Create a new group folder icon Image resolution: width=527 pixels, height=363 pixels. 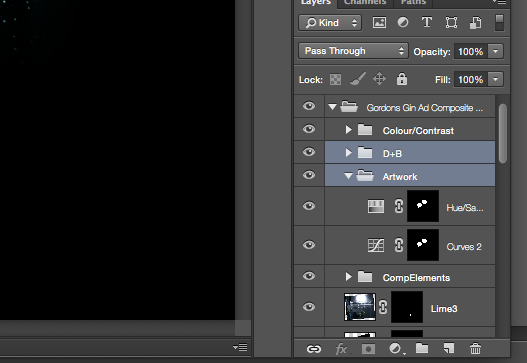(x=422, y=348)
